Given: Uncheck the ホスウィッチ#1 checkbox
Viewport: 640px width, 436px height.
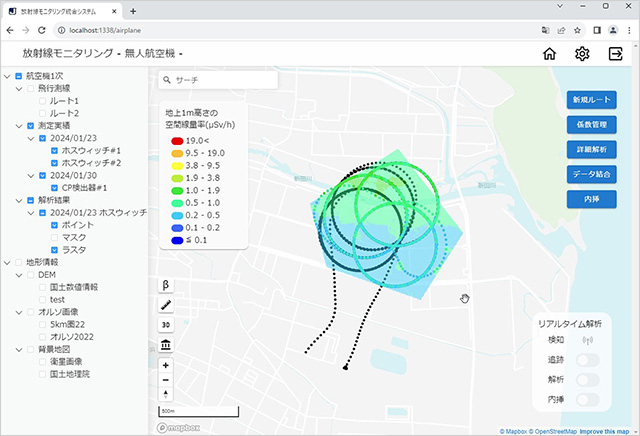Looking at the screenshot, I should 56,150.
